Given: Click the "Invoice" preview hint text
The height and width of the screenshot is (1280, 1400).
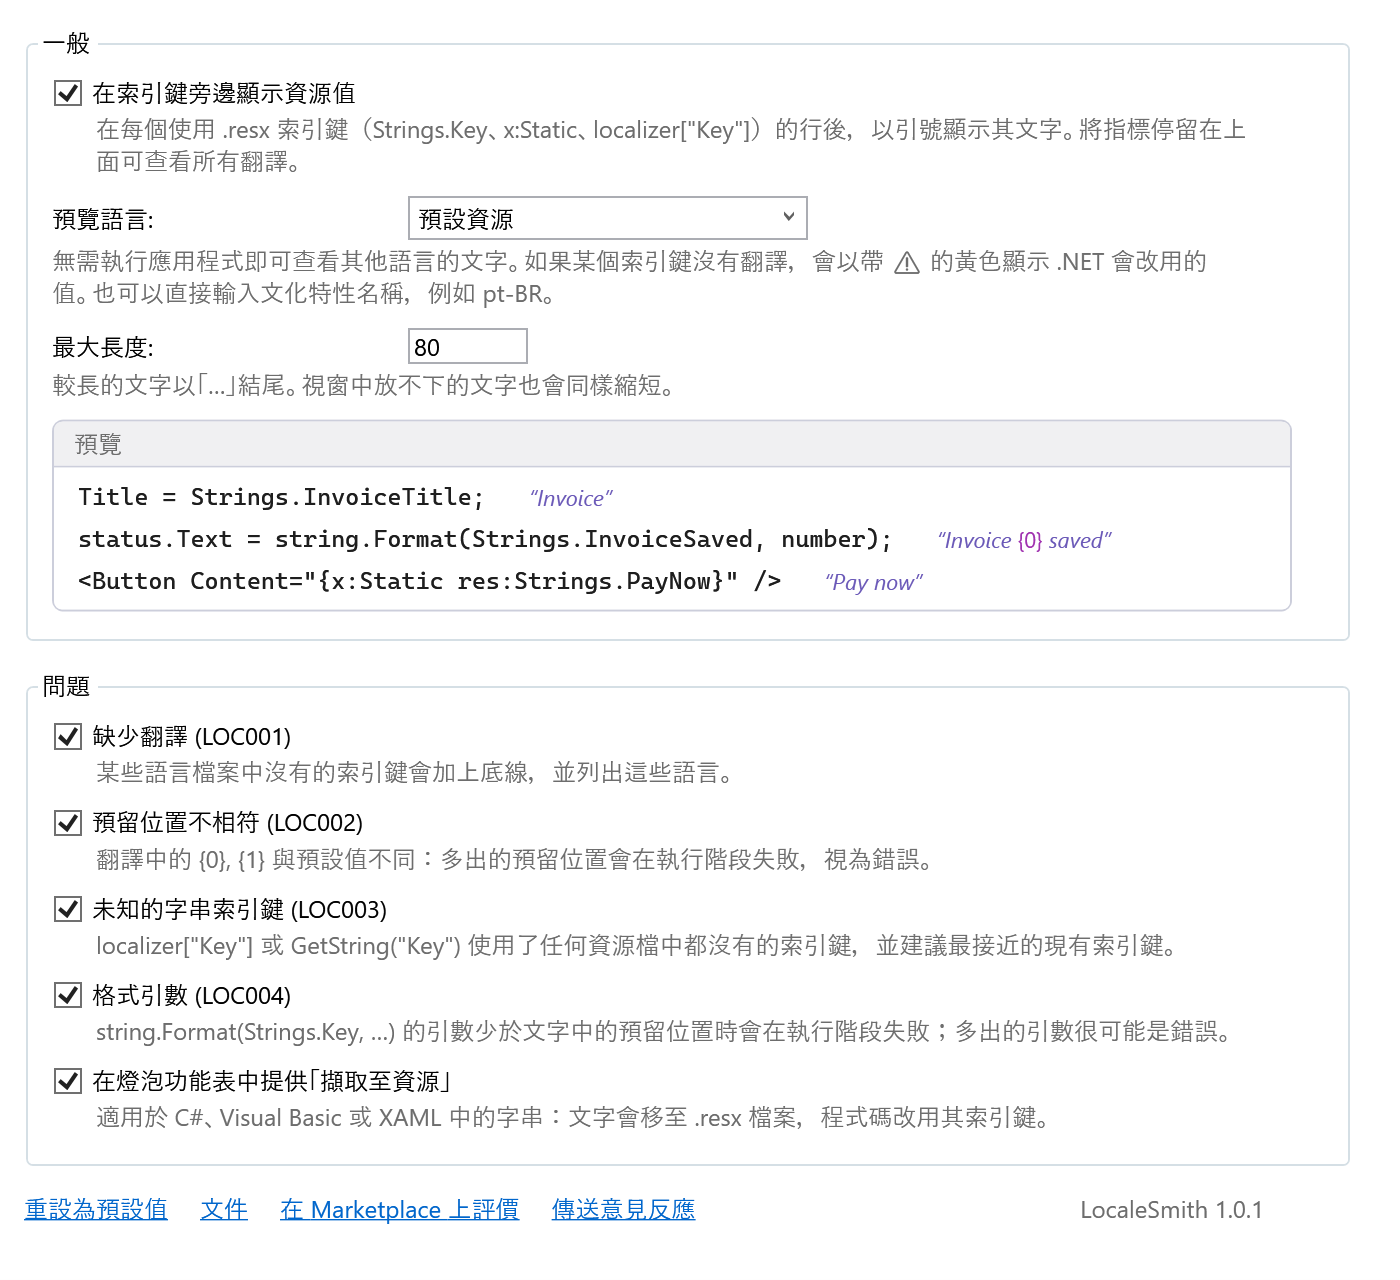Looking at the screenshot, I should point(571,498).
